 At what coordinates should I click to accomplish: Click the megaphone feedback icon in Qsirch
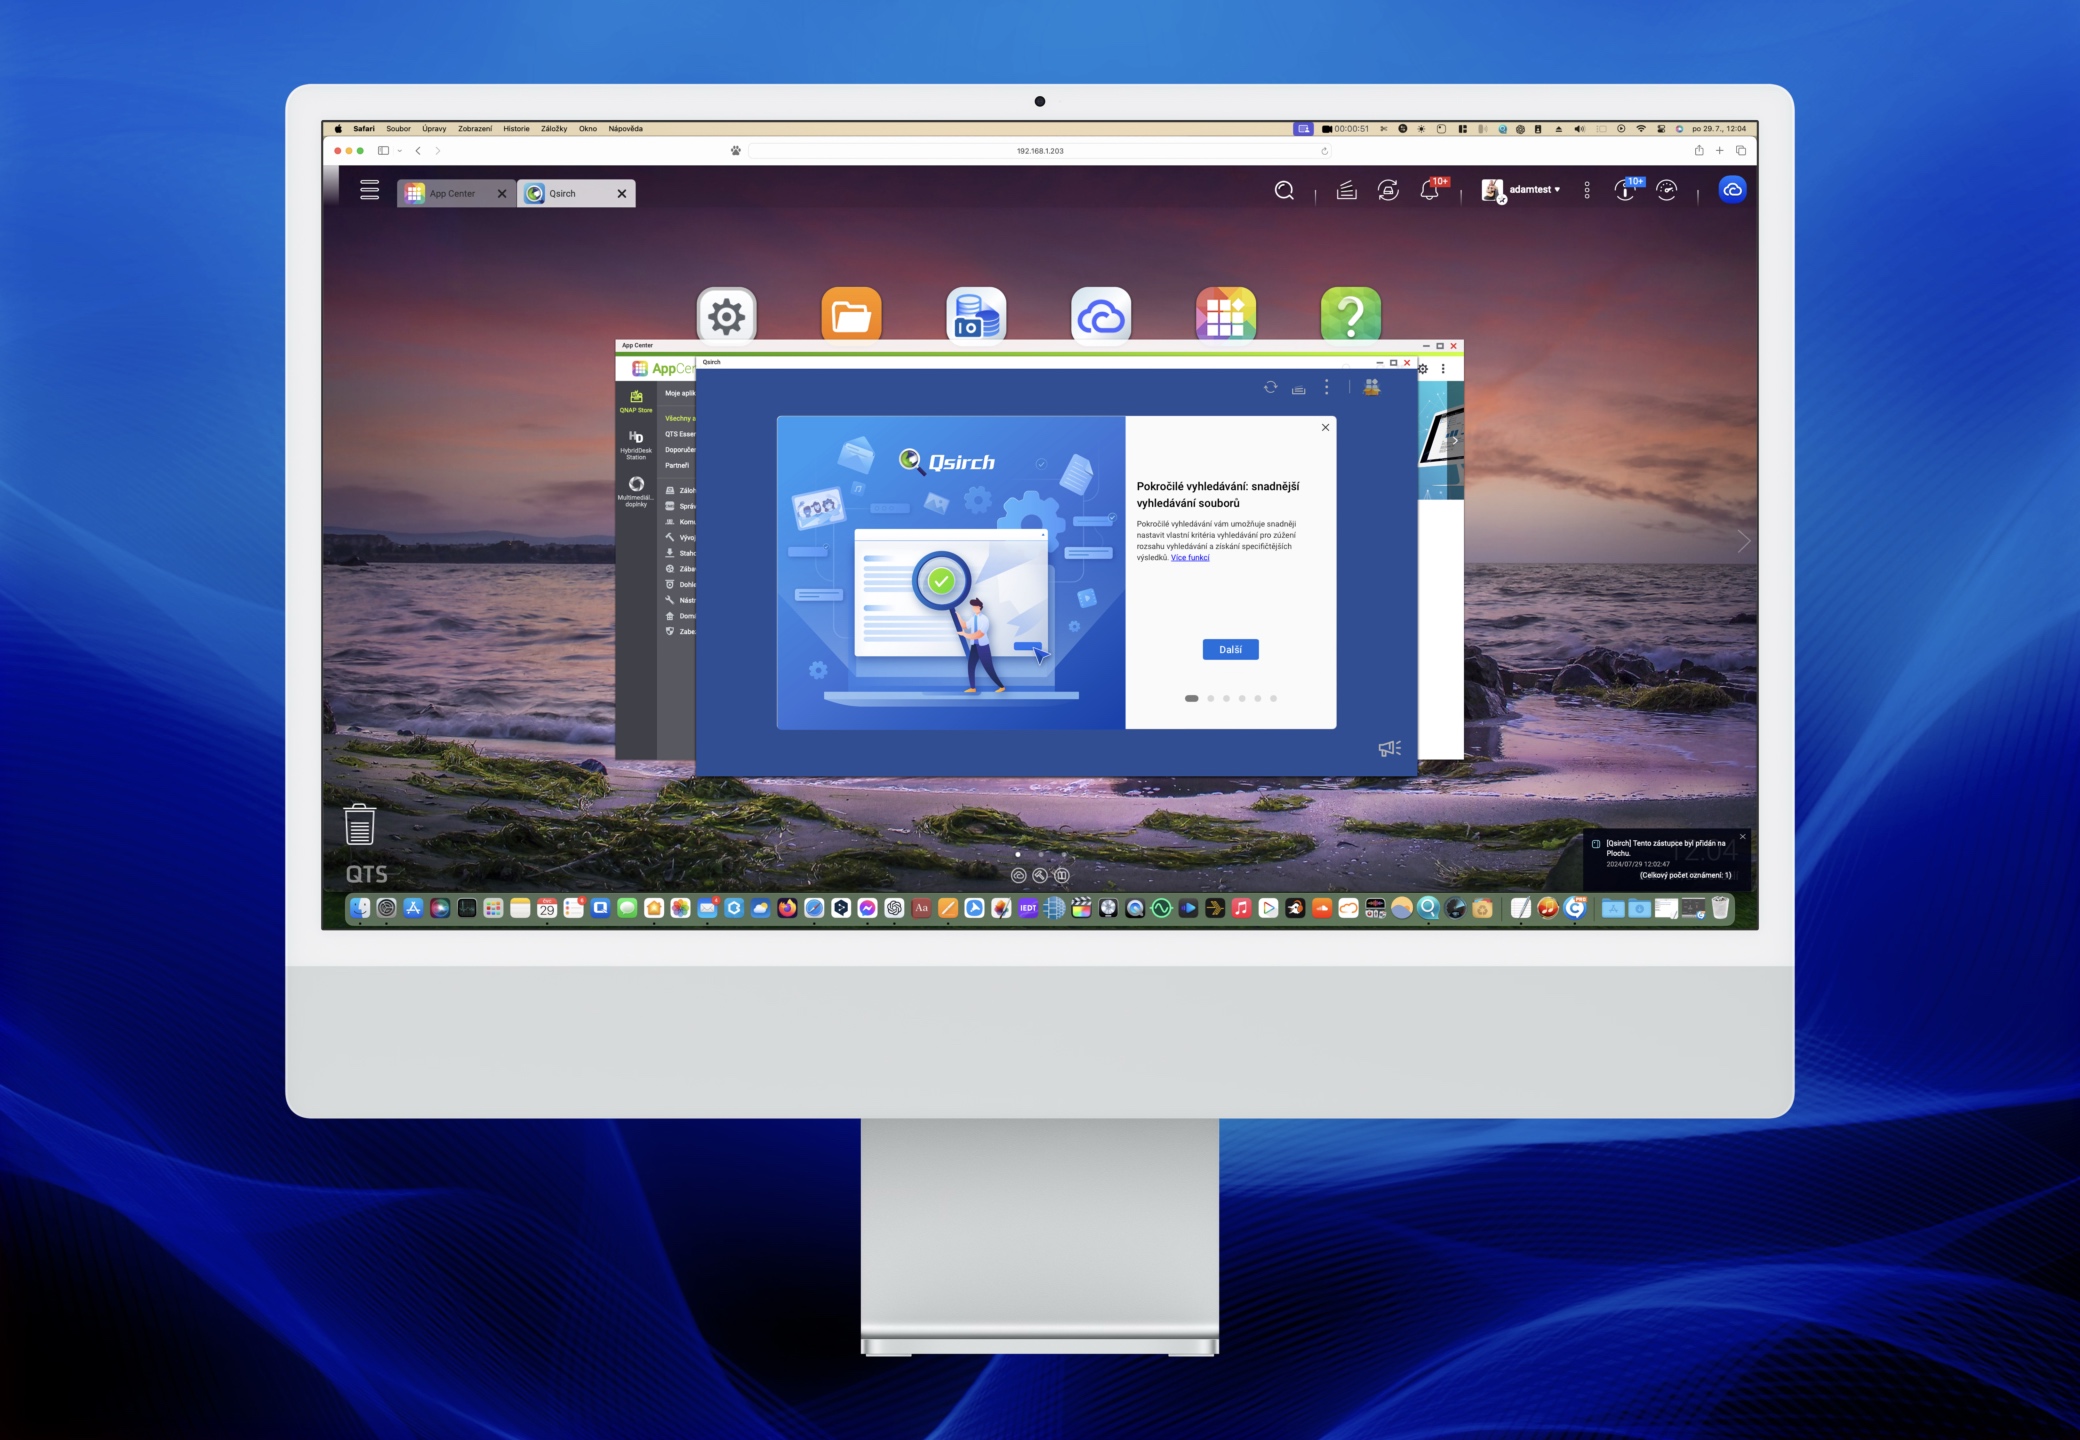(x=1389, y=748)
